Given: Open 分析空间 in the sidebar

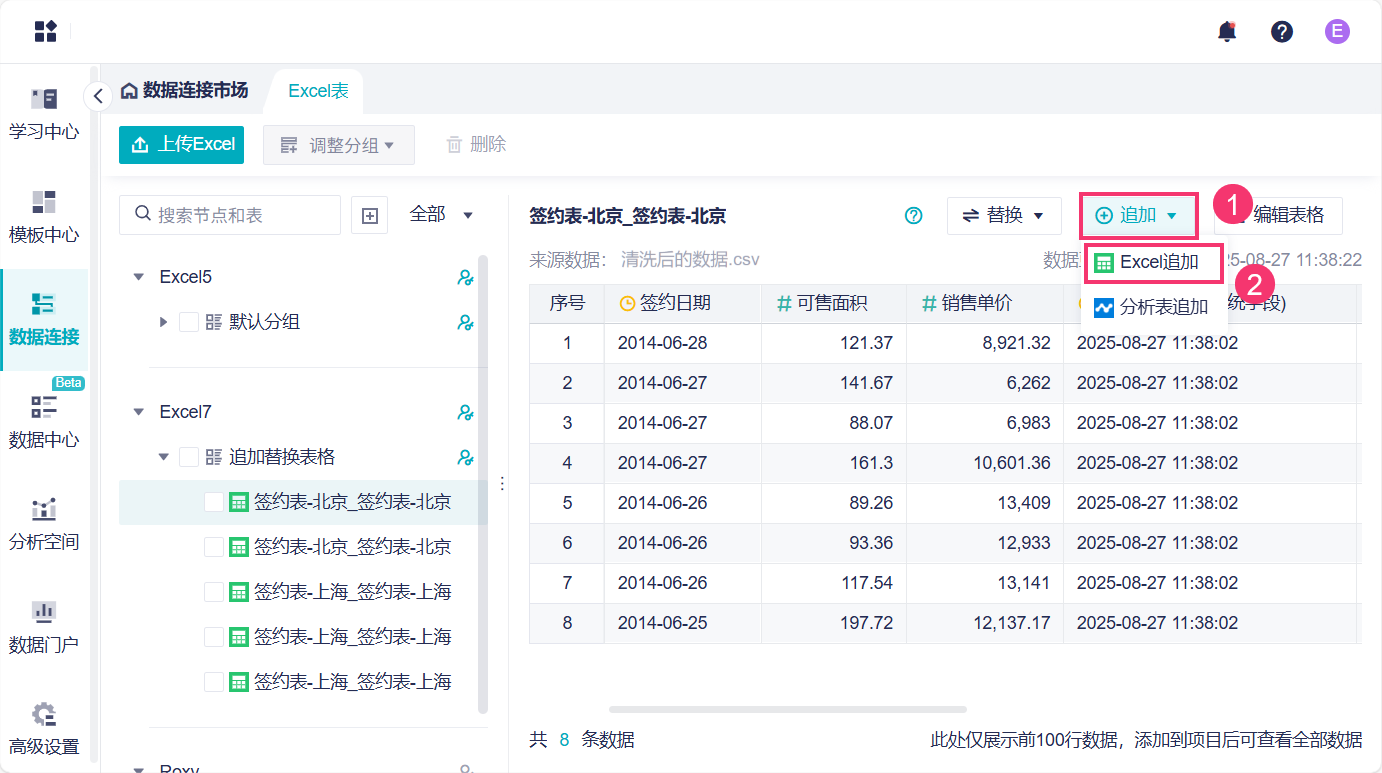Looking at the screenshot, I should point(44,524).
